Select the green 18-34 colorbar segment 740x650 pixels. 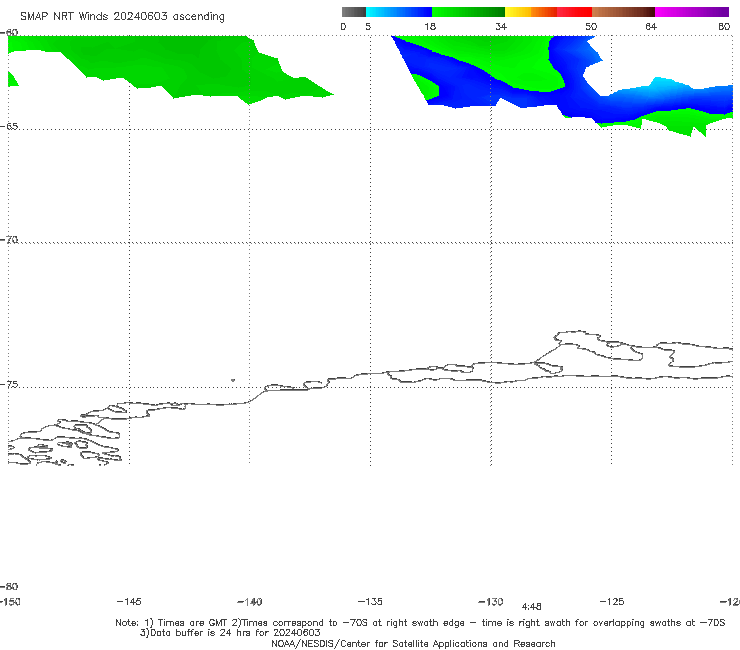(x=469, y=12)
